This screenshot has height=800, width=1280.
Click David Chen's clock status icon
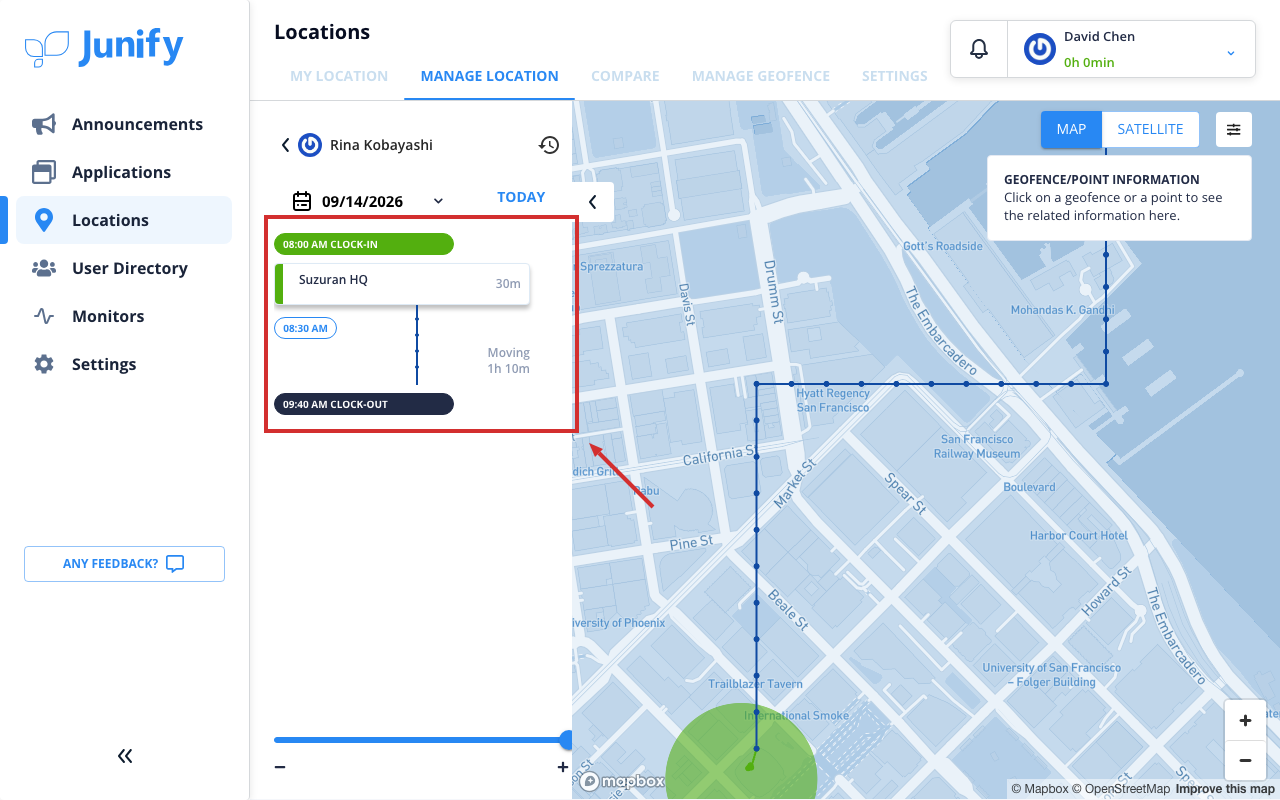1040,49
